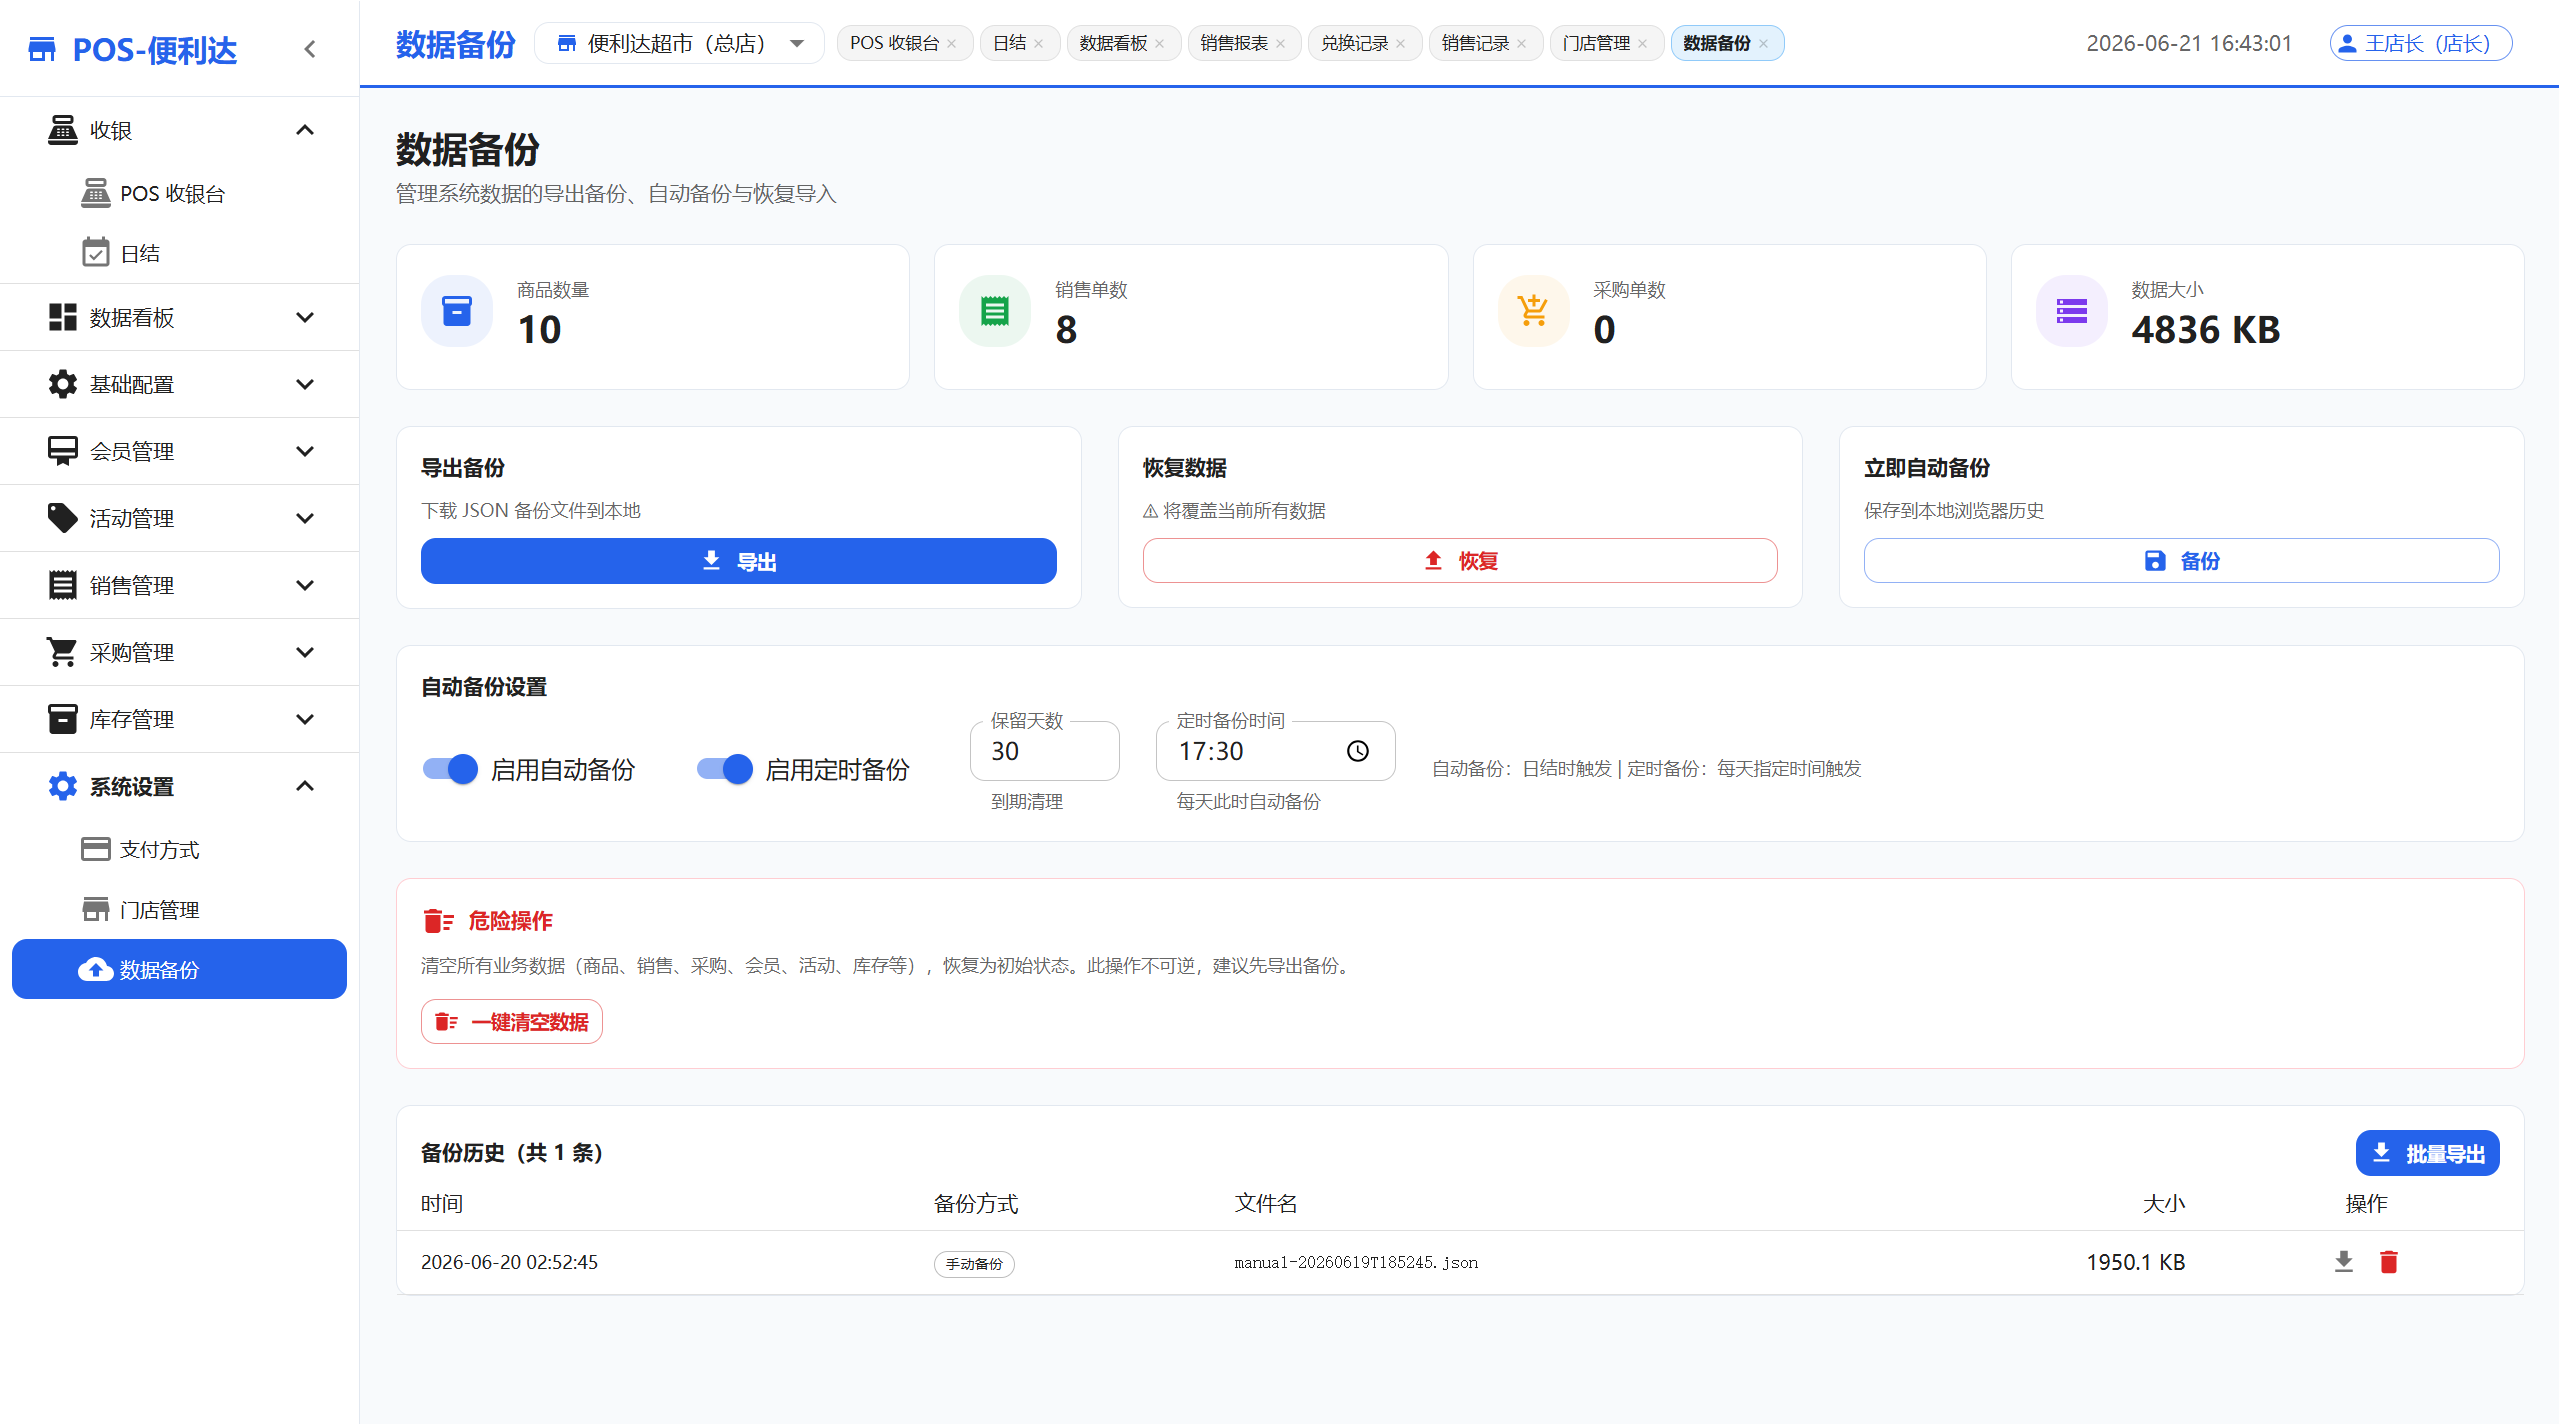Click the 一键清空数据 button
This screenshot has height=1424, width=2559.
[511, 1022]
